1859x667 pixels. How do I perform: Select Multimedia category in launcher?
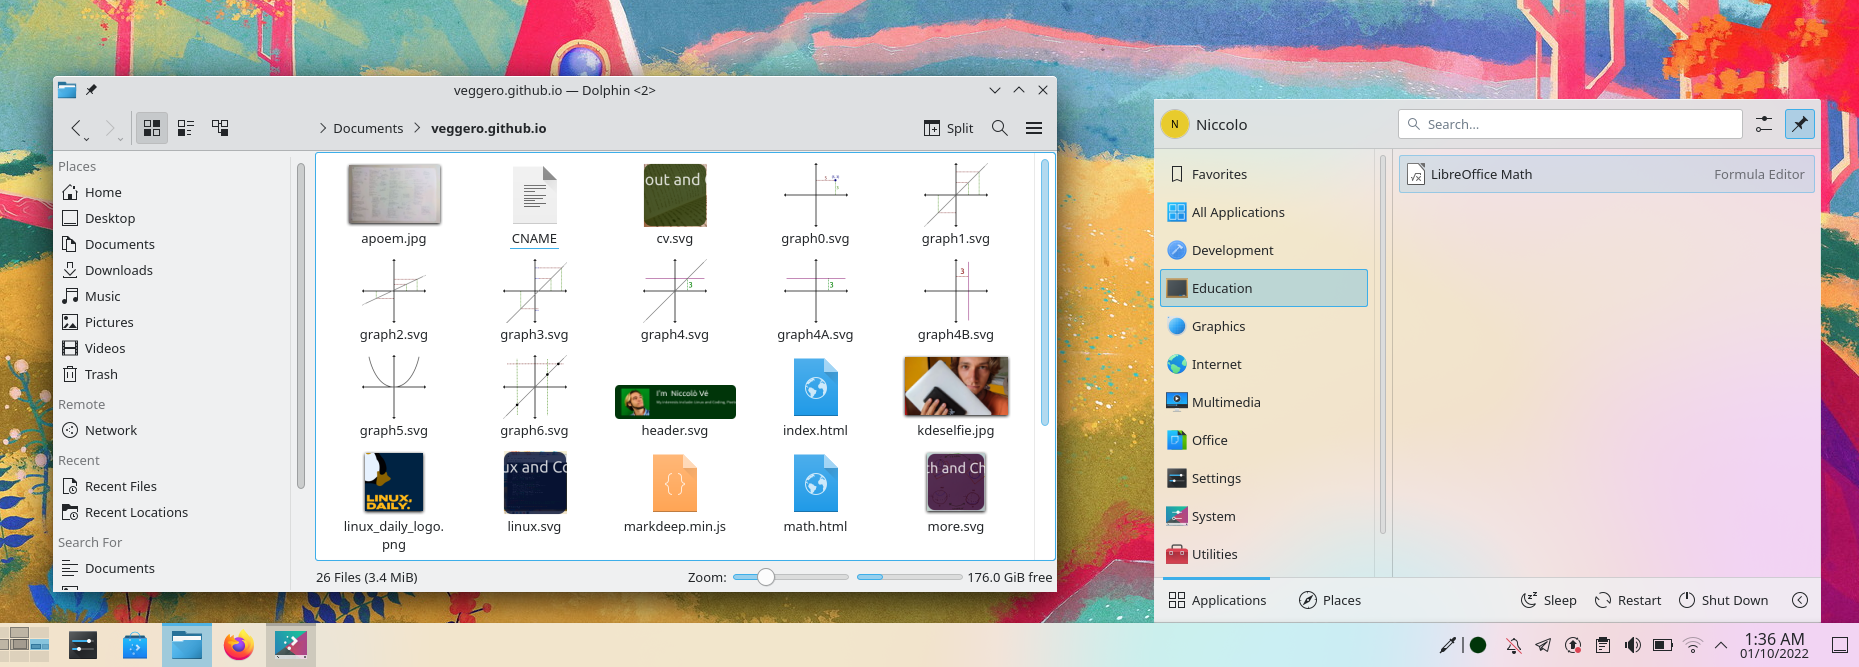point(1264,402)
